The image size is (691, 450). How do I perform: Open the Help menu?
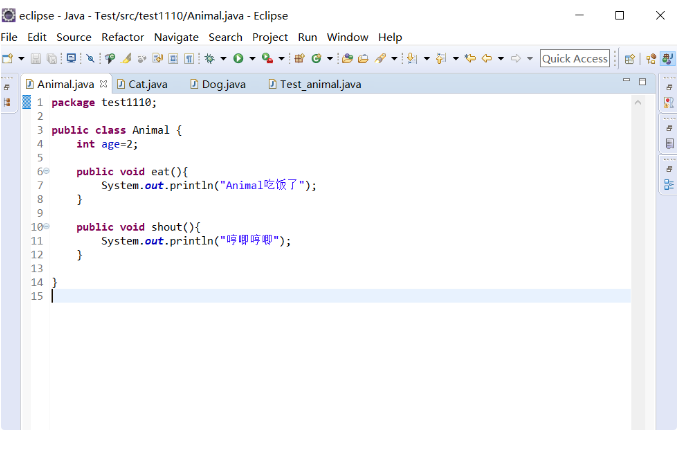[390, 37]
